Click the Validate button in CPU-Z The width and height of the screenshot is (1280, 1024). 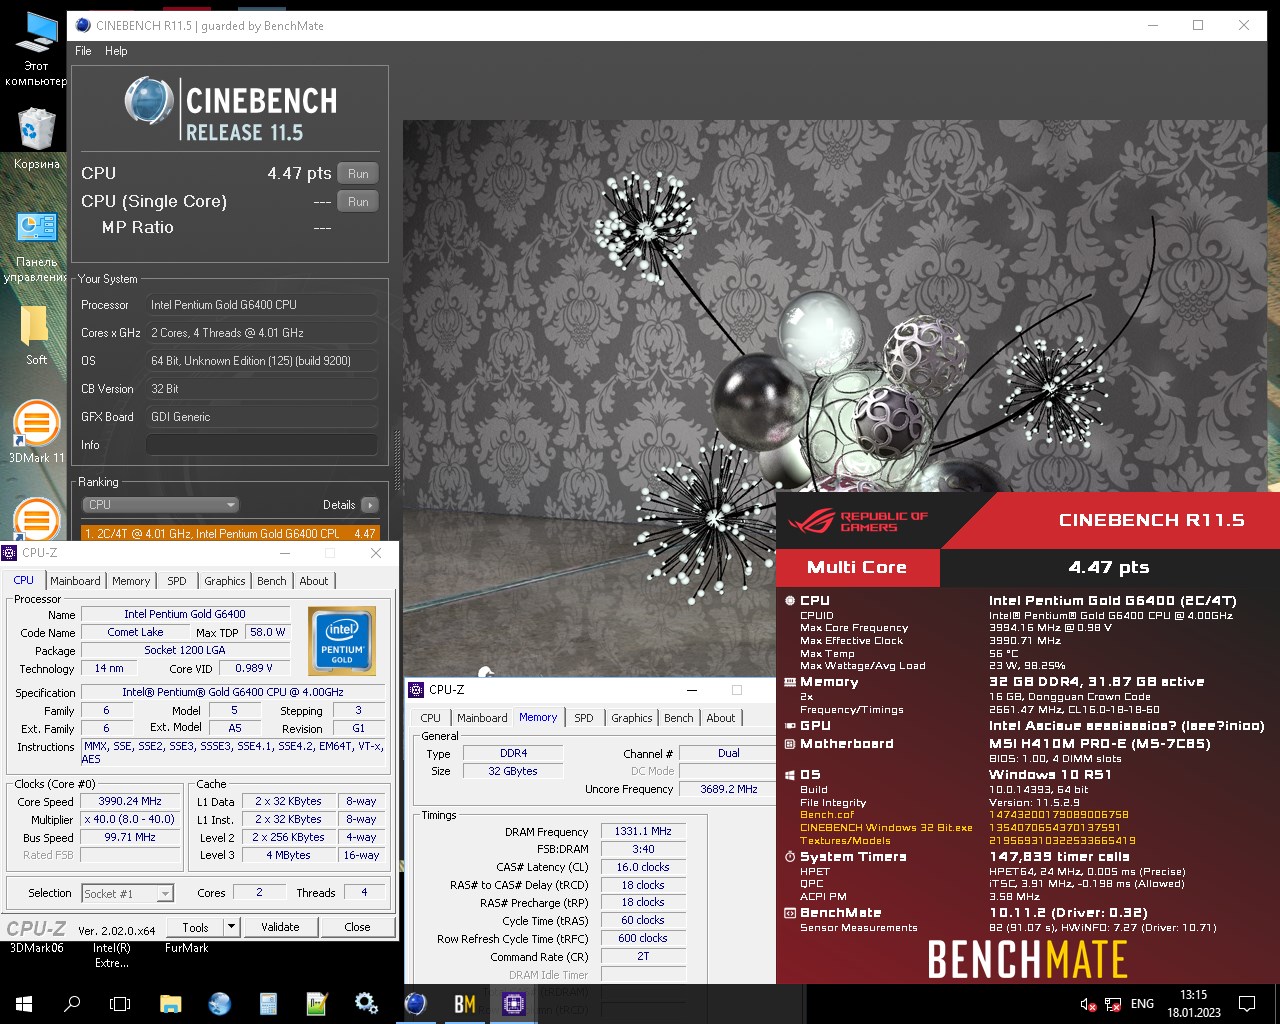click(x=280, y=927)
